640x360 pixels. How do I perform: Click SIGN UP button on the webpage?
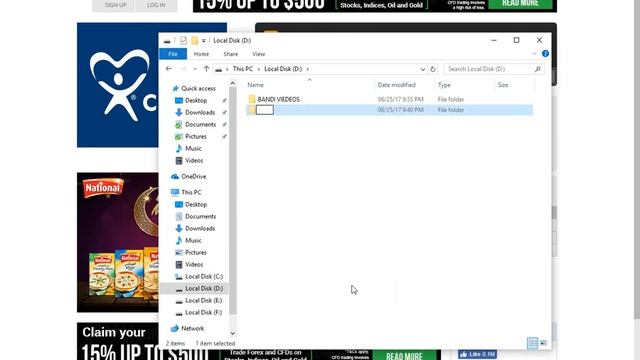tap(116, 5)
